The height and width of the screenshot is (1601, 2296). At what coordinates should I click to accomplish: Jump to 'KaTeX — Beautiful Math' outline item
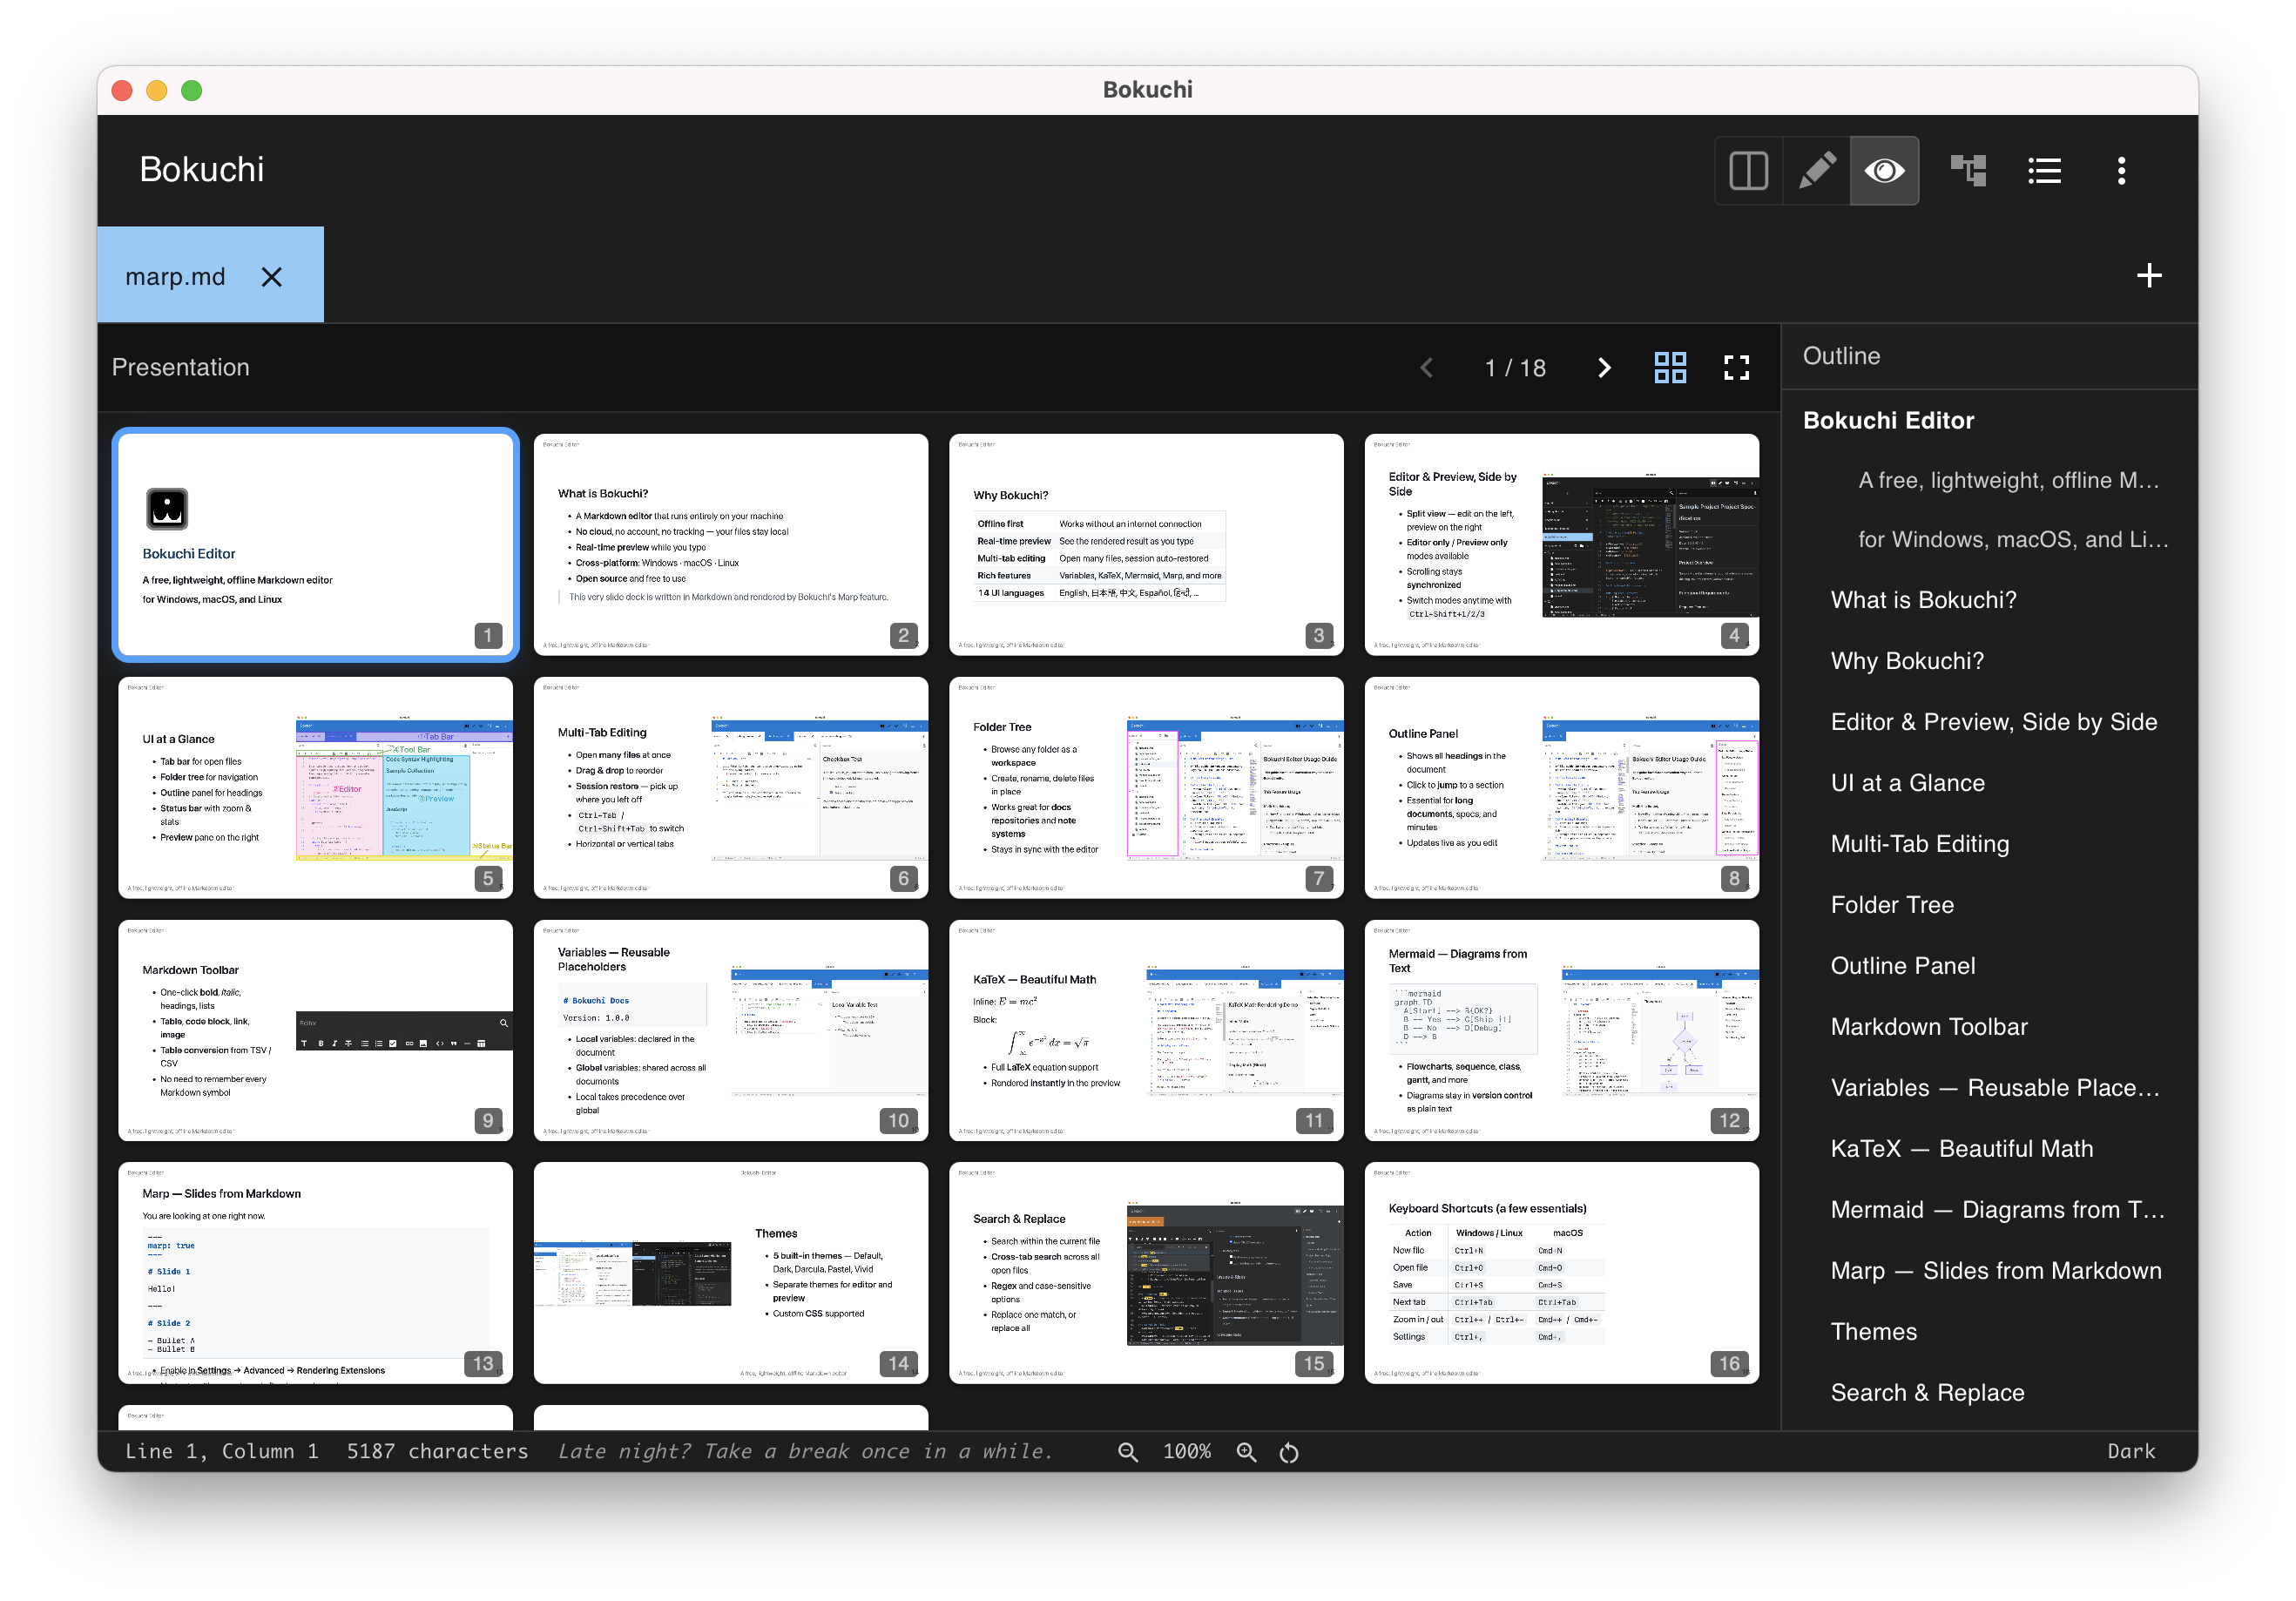[1961, 1149]
